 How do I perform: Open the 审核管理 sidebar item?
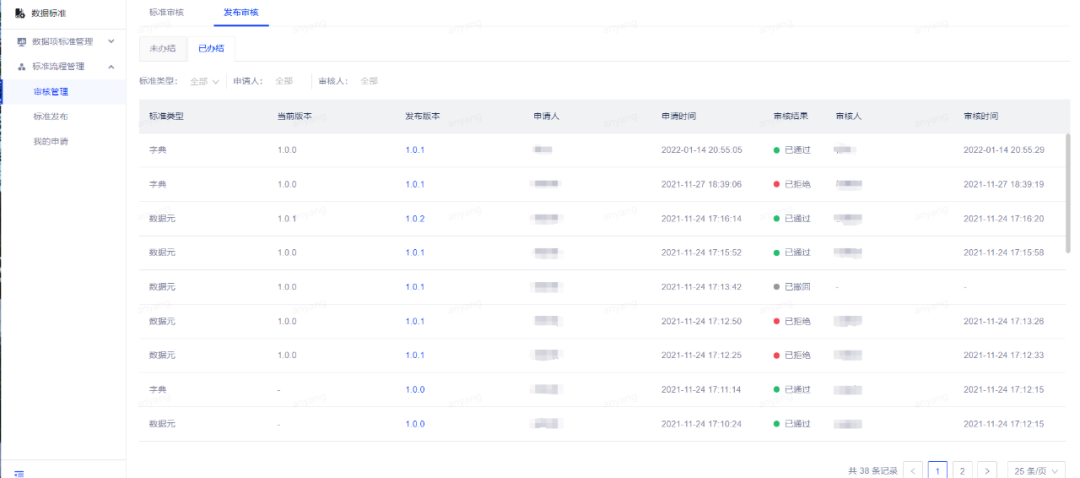point(63,92)
